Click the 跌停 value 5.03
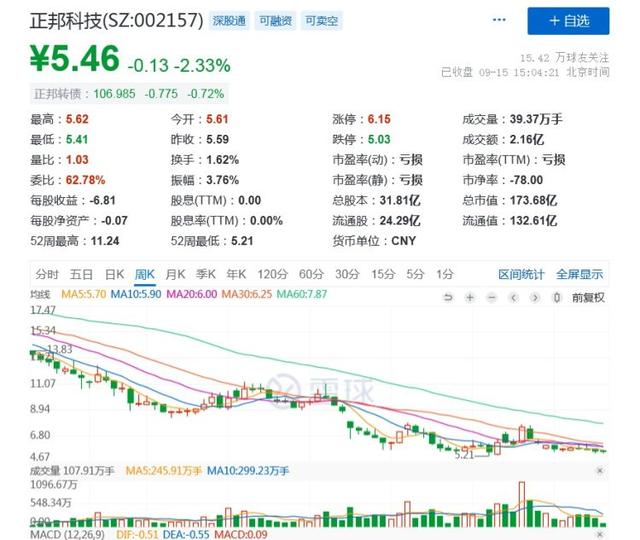This screenshot has height=540, width=640. (379, 140)
